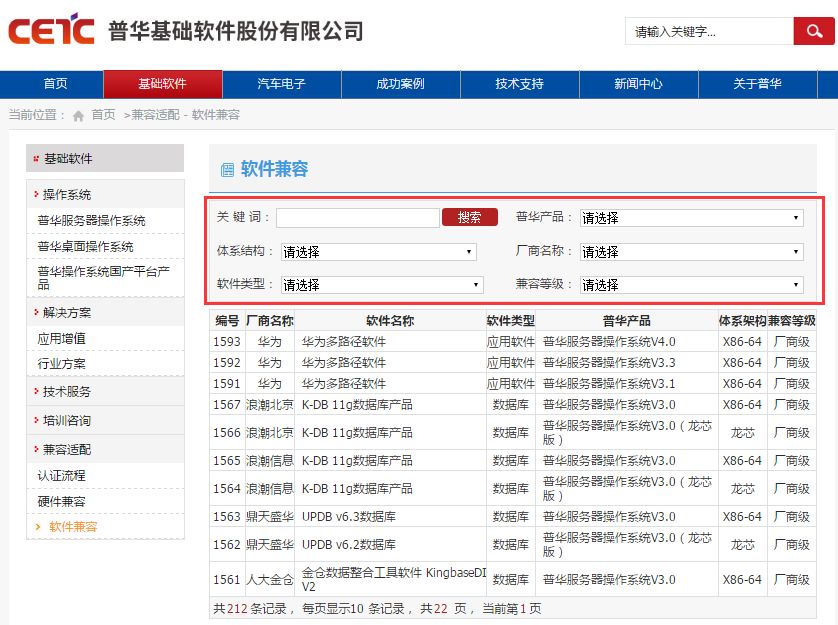Open the 成功案例 navigation tab
Viewport: 838px width, 625px height.
(x=401, y=84)
